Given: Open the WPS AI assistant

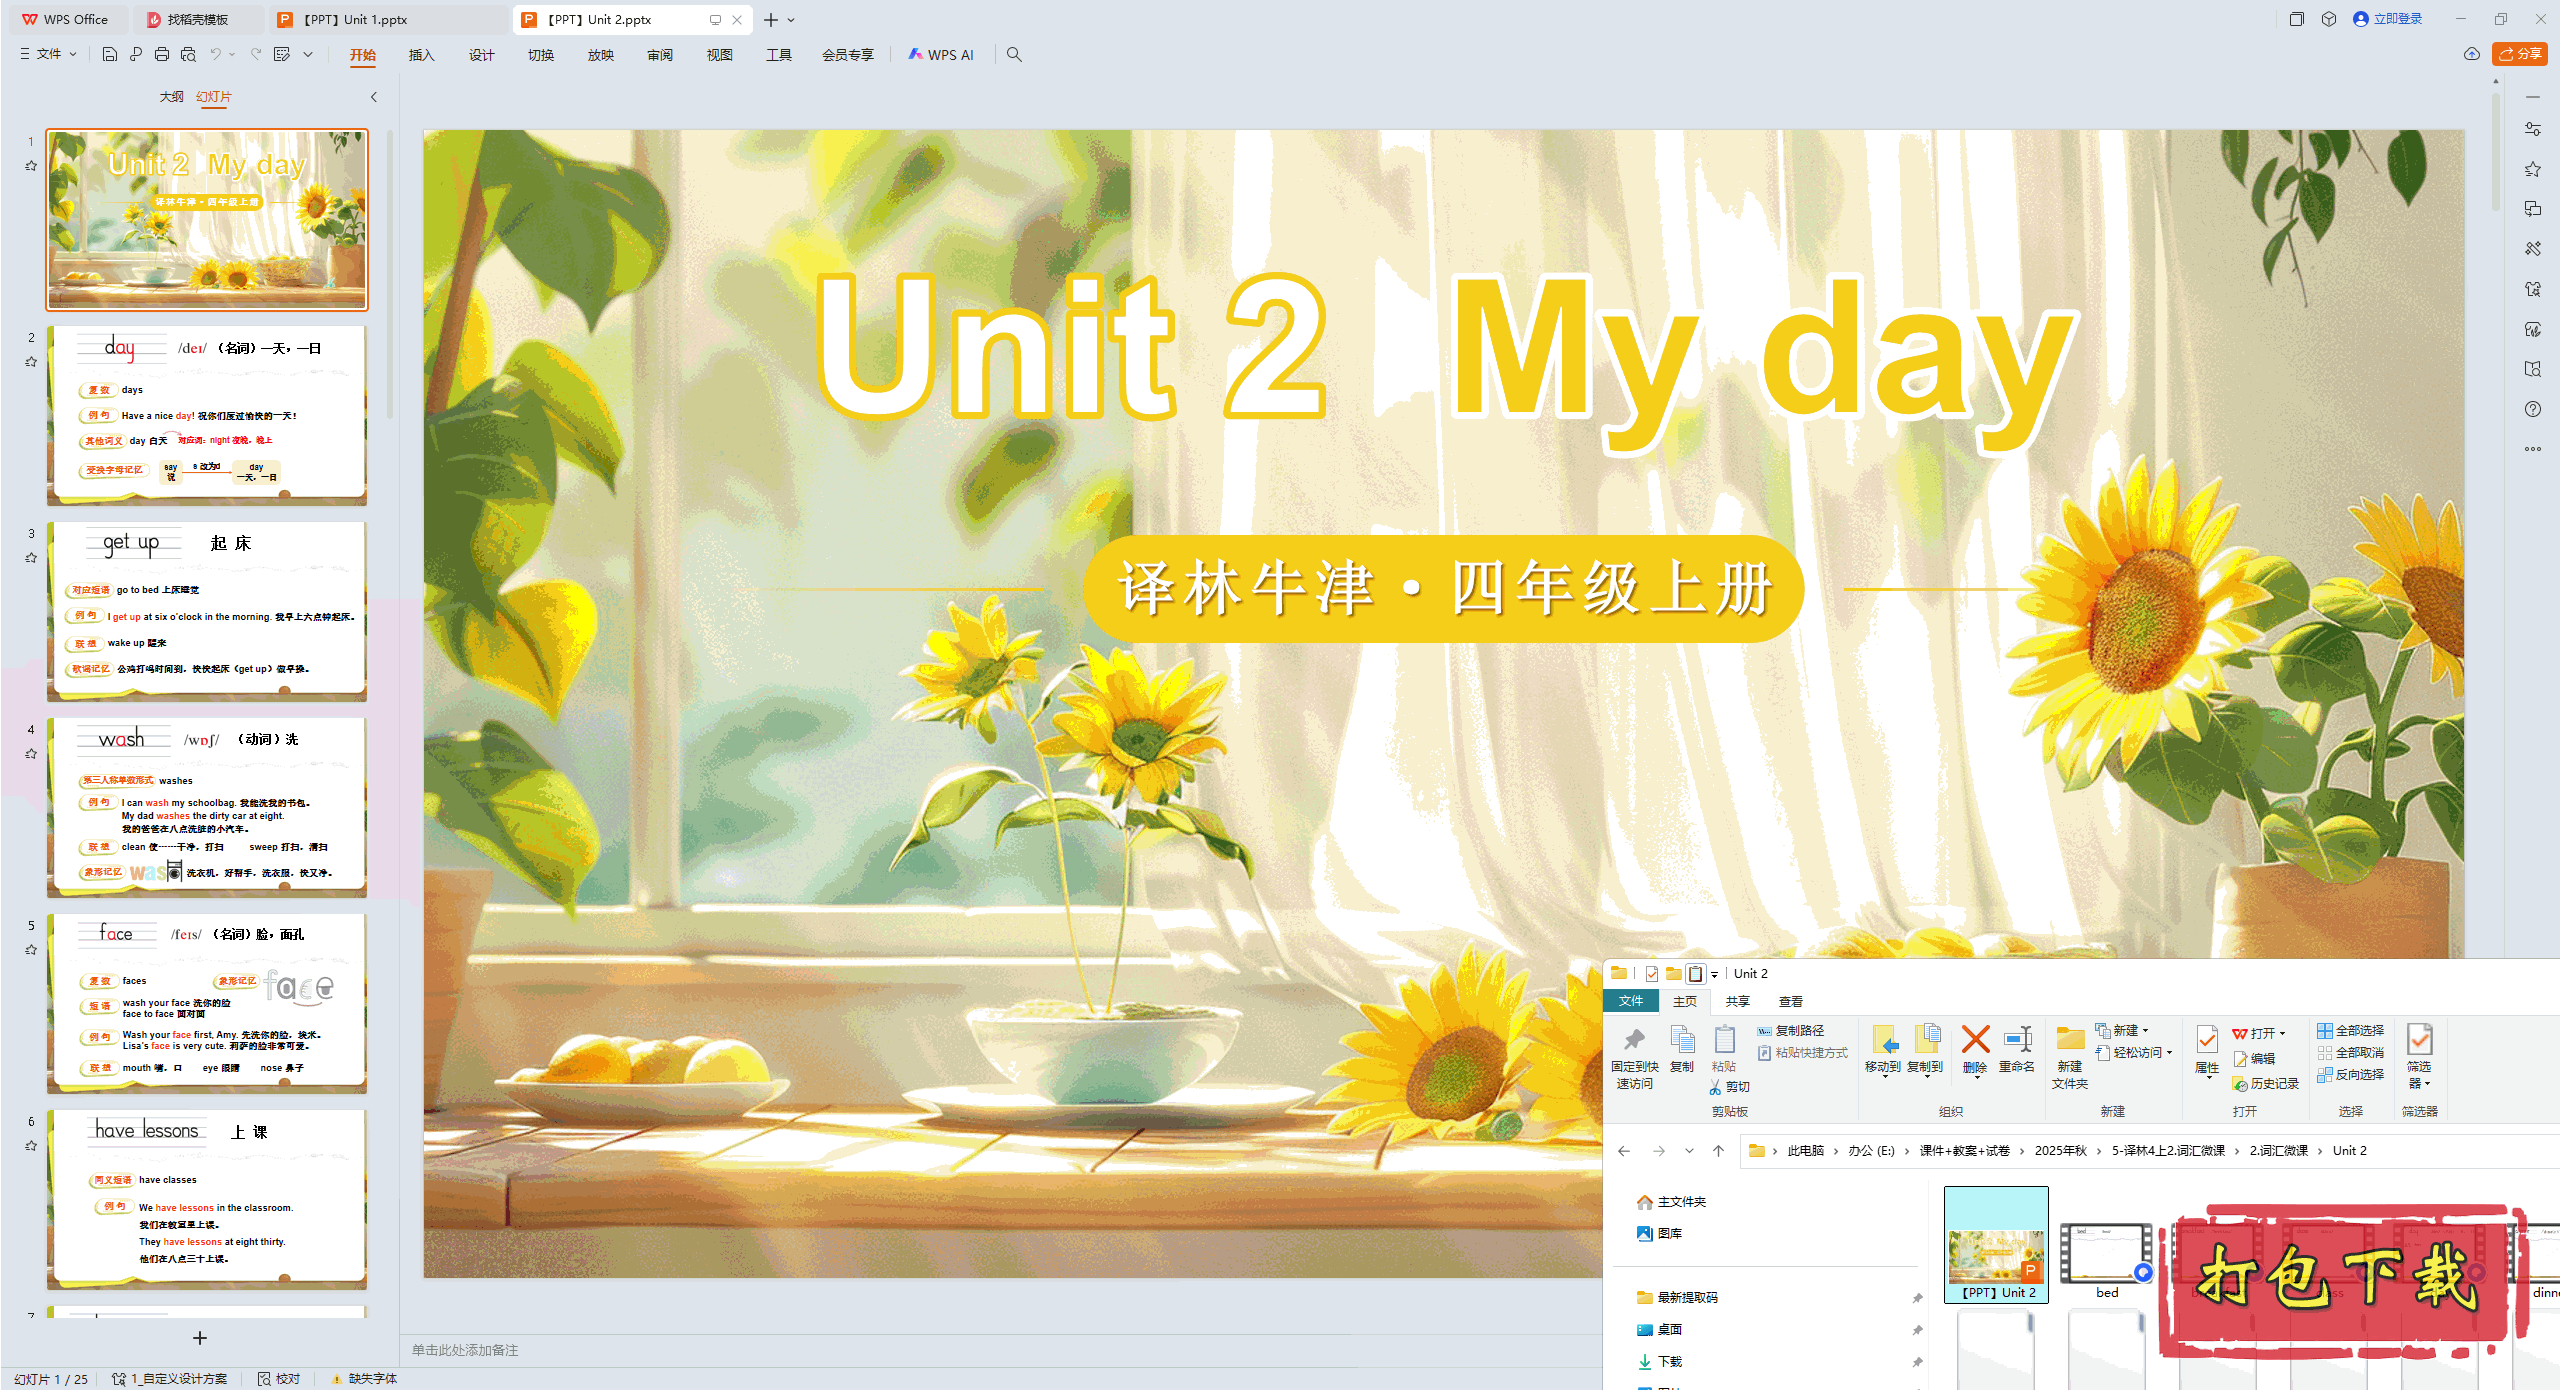Looking at the screenshot, I should 941,54.
